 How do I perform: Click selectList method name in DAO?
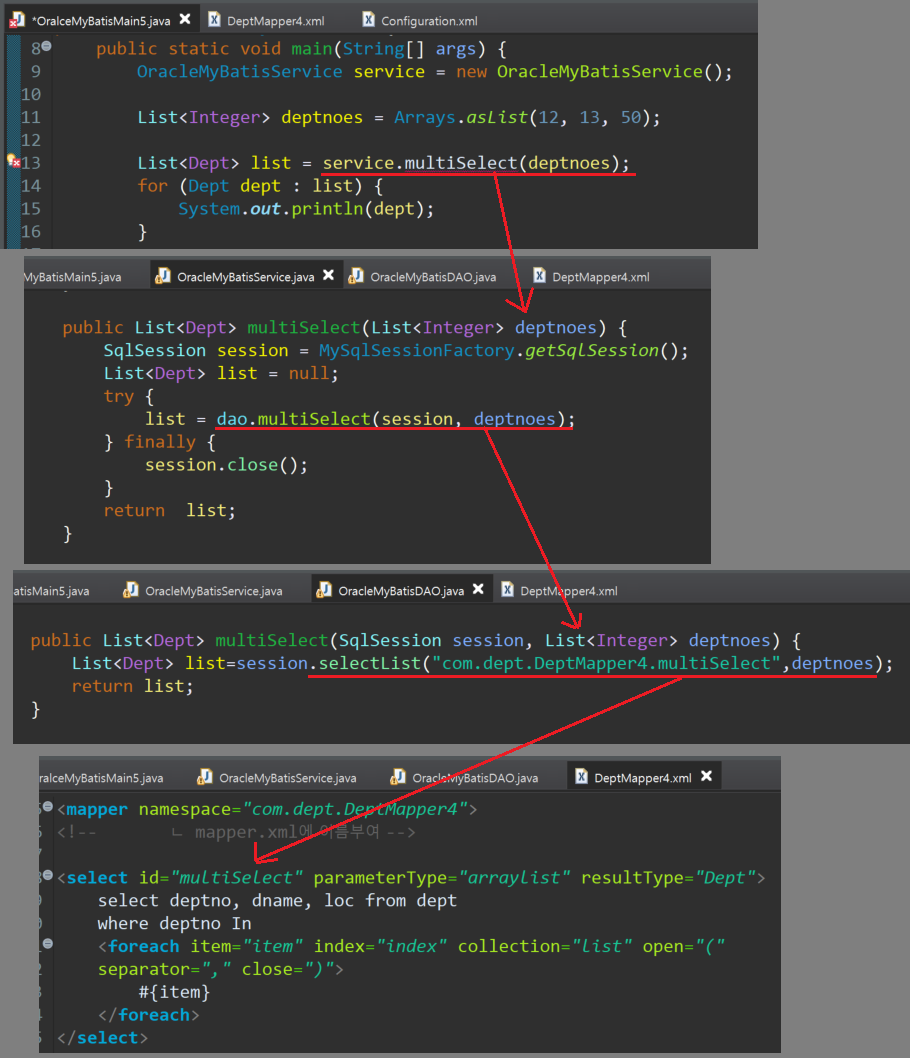(370, 663)
